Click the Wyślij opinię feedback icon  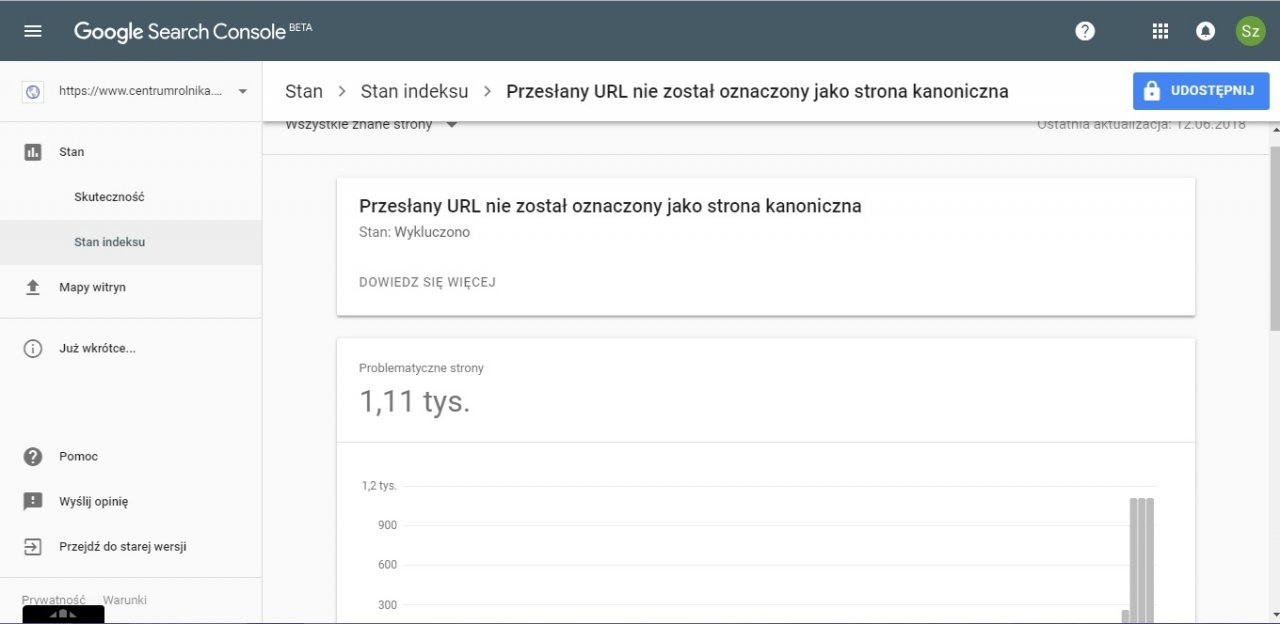(33, 501)
